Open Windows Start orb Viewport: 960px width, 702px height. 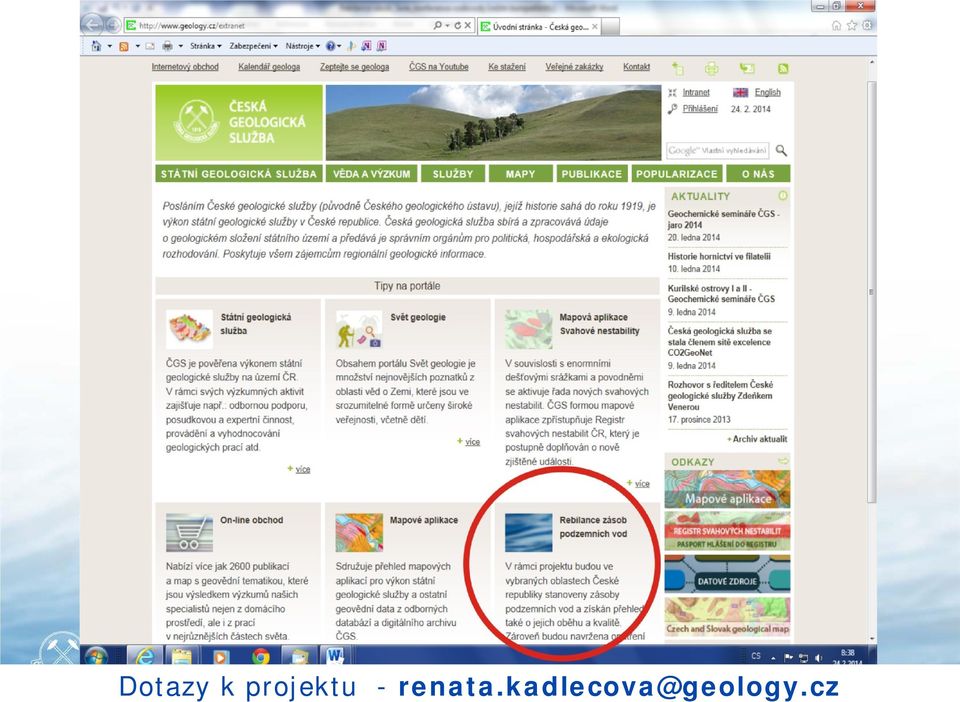tap(96, 656)
